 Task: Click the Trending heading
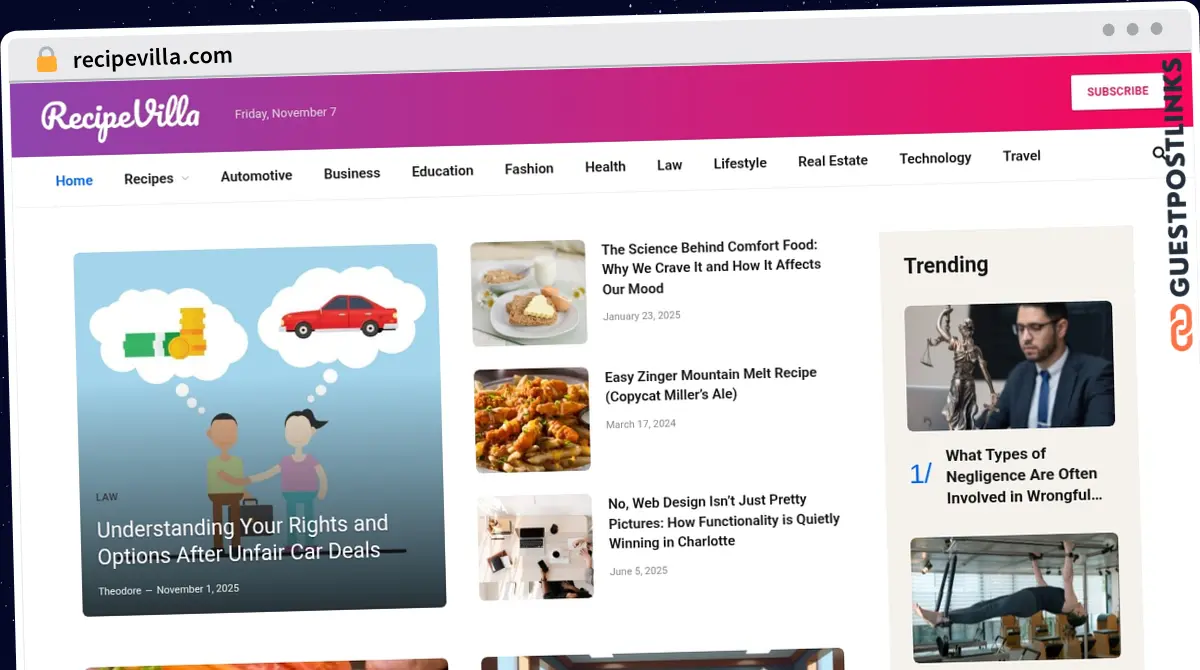945,265
